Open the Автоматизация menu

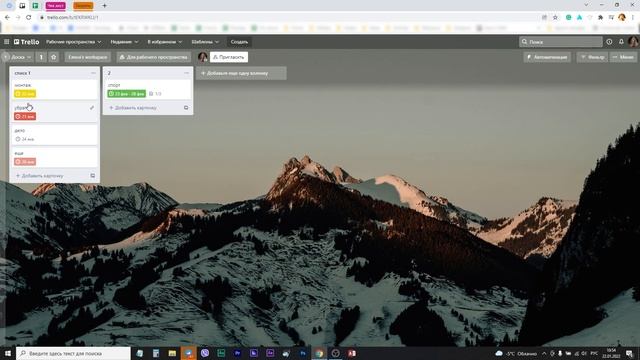(547, 57)
